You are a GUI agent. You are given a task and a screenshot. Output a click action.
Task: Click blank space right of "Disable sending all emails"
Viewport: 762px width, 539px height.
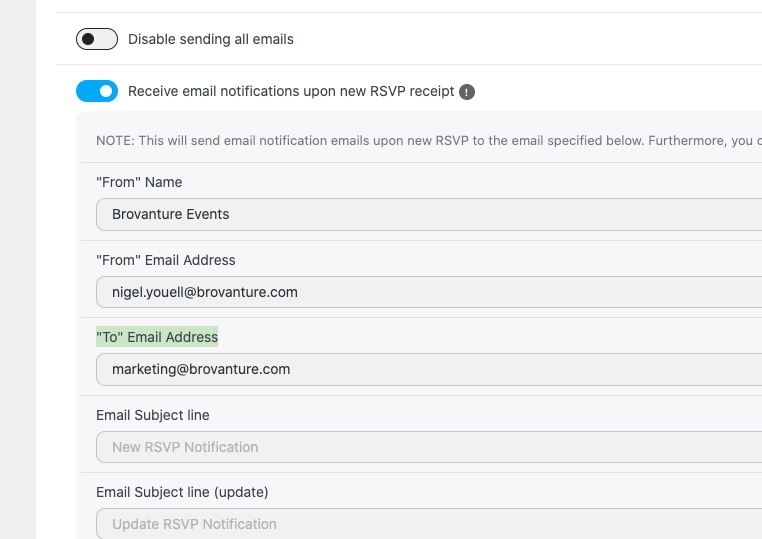(x=500, y=39)
